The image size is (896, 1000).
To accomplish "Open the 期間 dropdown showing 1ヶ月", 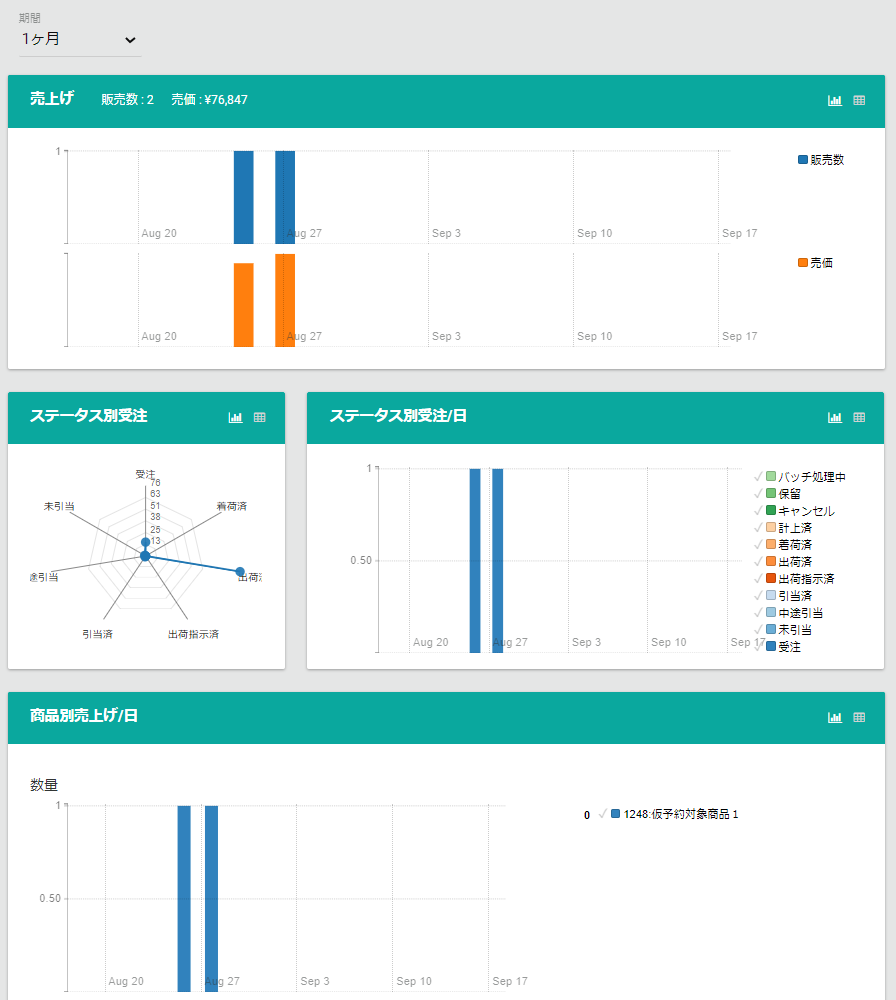I will [80, 40].
